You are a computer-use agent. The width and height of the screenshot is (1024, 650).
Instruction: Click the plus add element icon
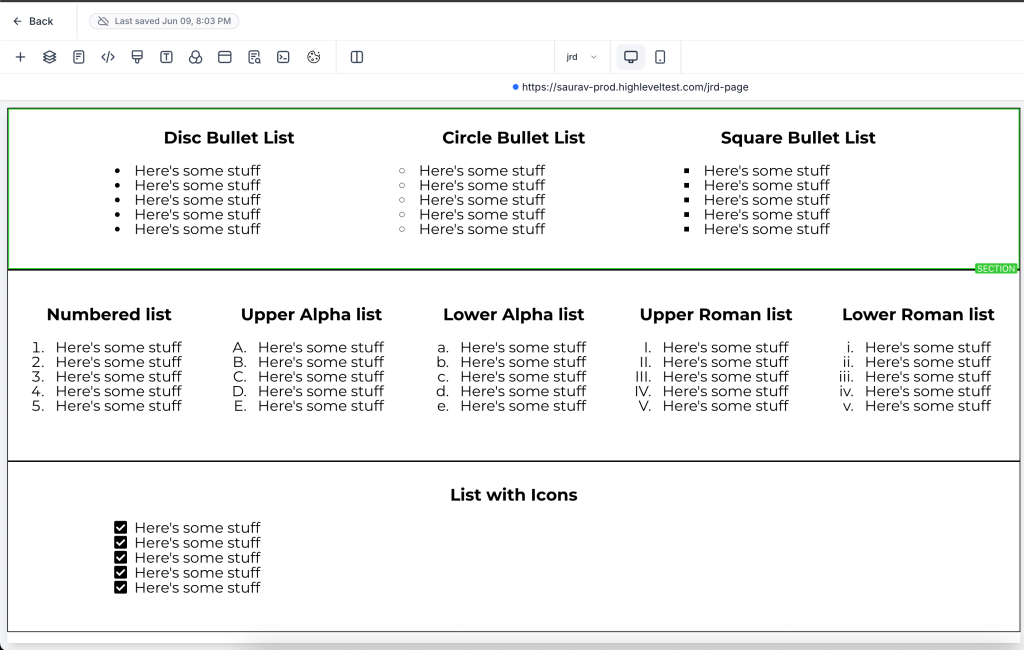pyautogui.click(x=20, y=57)
